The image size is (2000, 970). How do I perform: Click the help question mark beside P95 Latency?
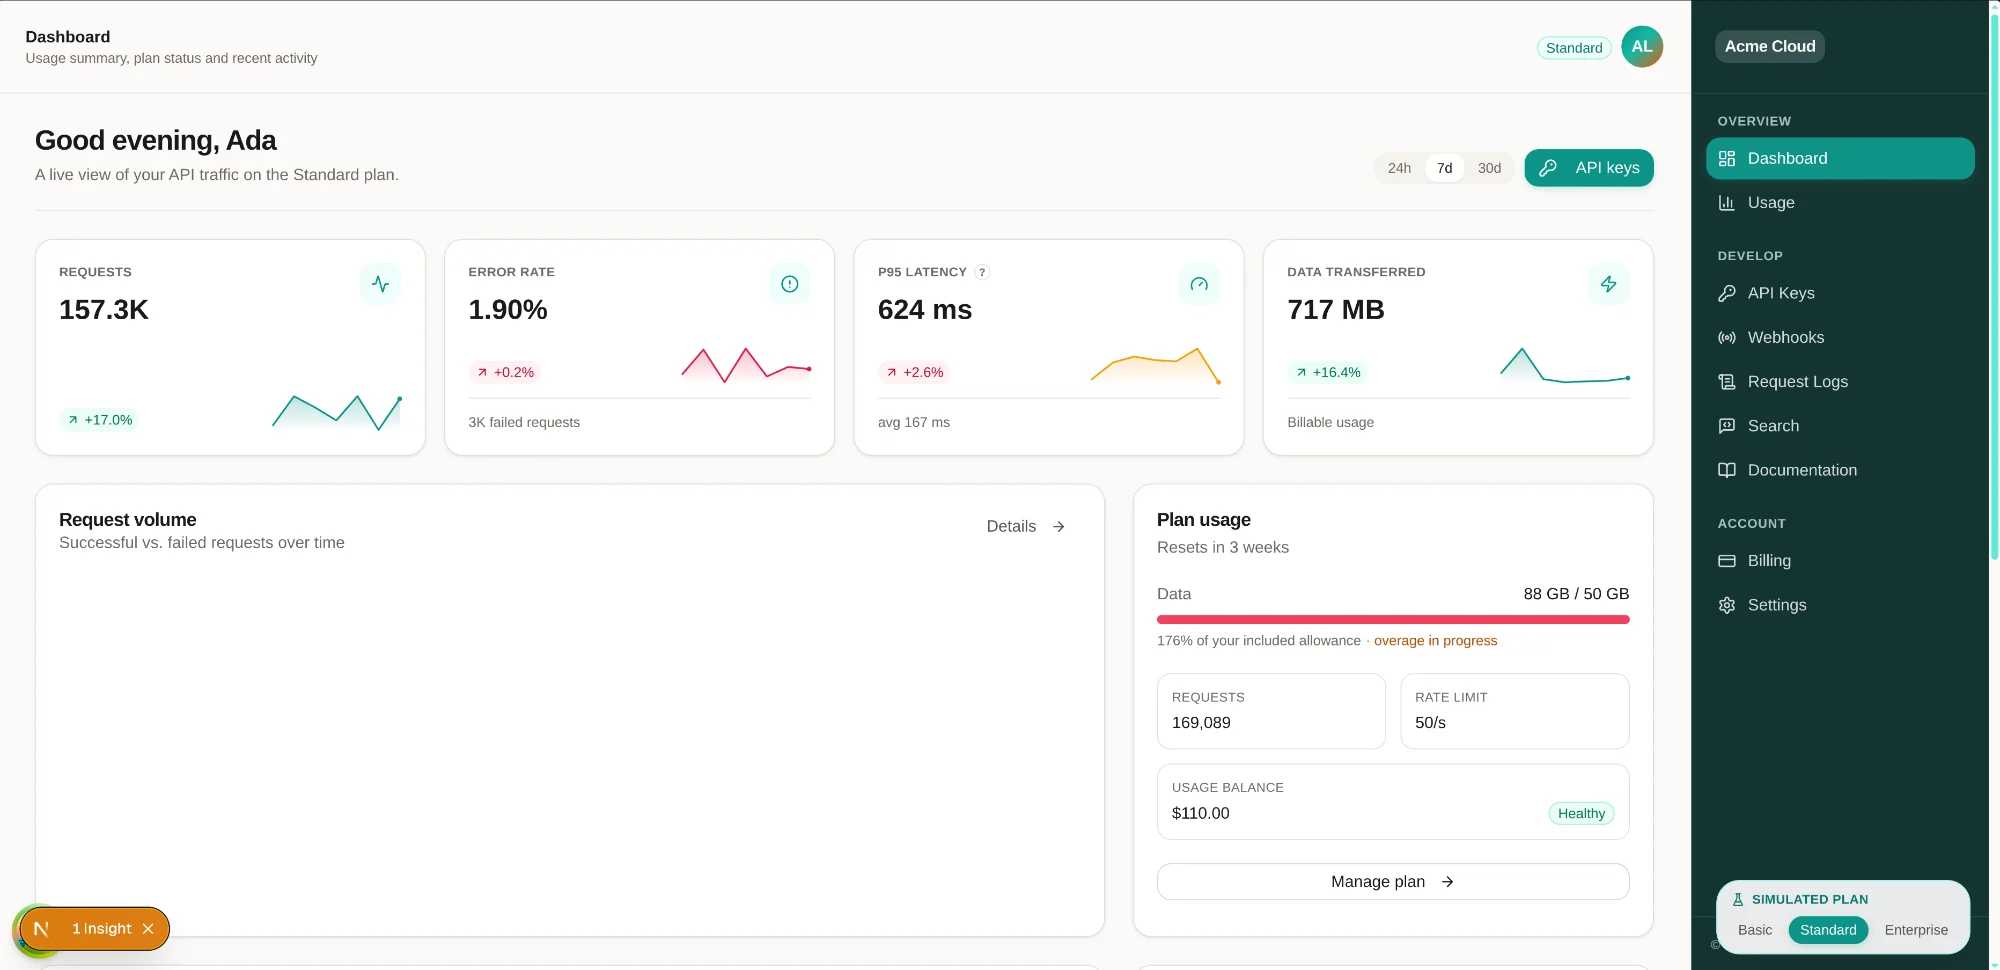pos(982,272)
